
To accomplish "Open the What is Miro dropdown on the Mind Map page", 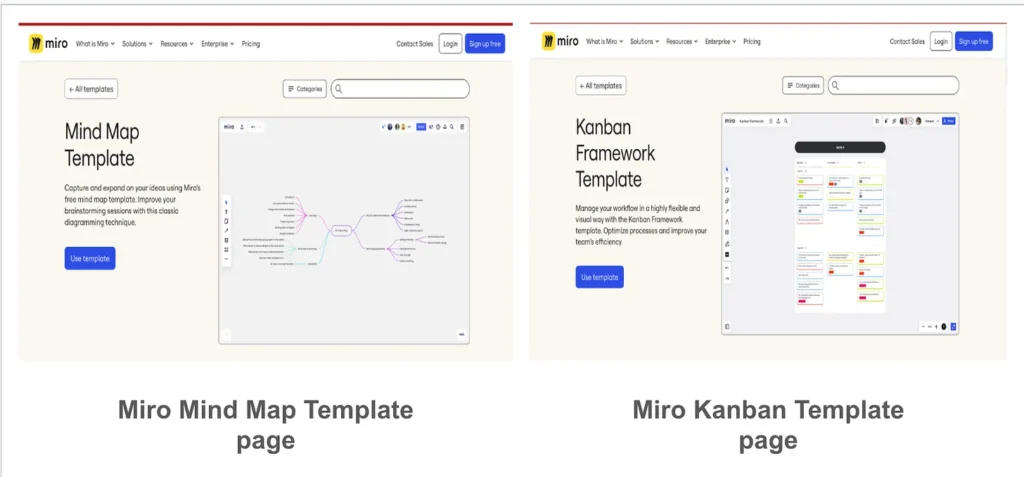I will tap(95, 44).
